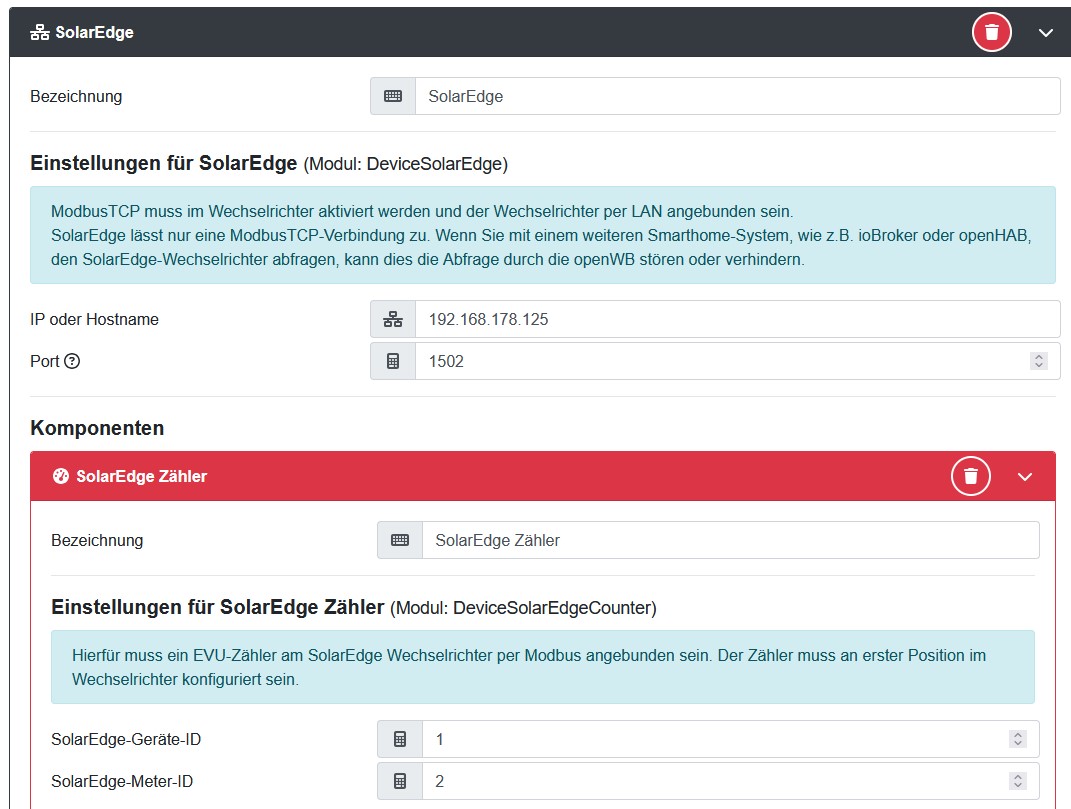Screen dimensions: 1071x809
Task: Click calculator icon beside Port field
Action: [393, 361]
